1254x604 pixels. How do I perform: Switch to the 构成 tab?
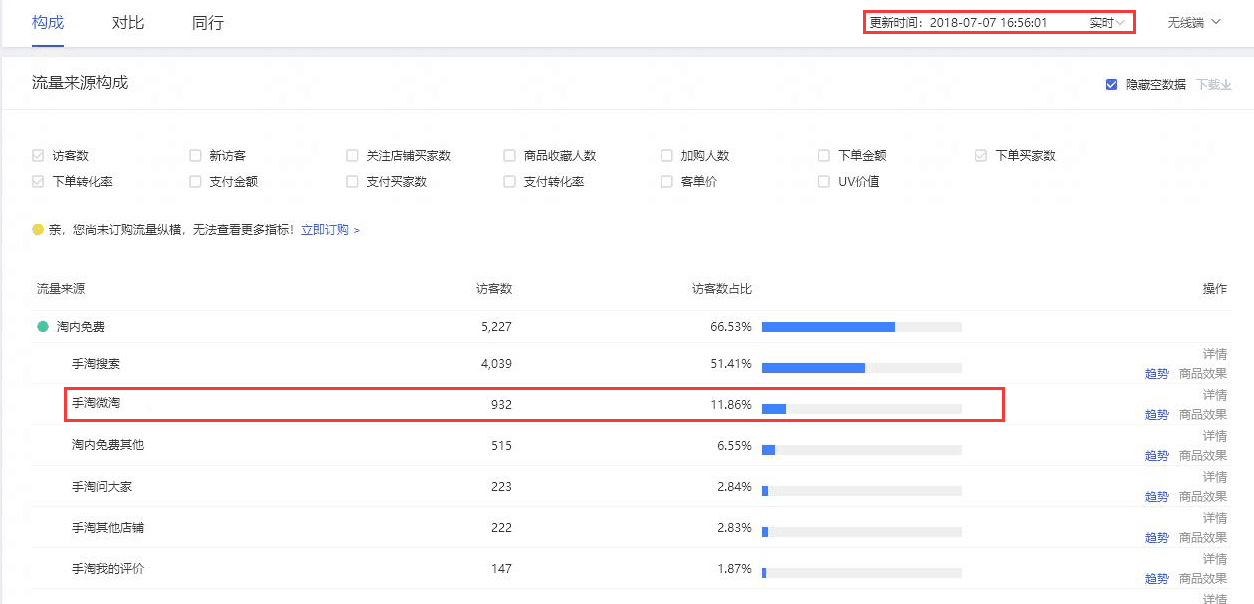(48, 22)
